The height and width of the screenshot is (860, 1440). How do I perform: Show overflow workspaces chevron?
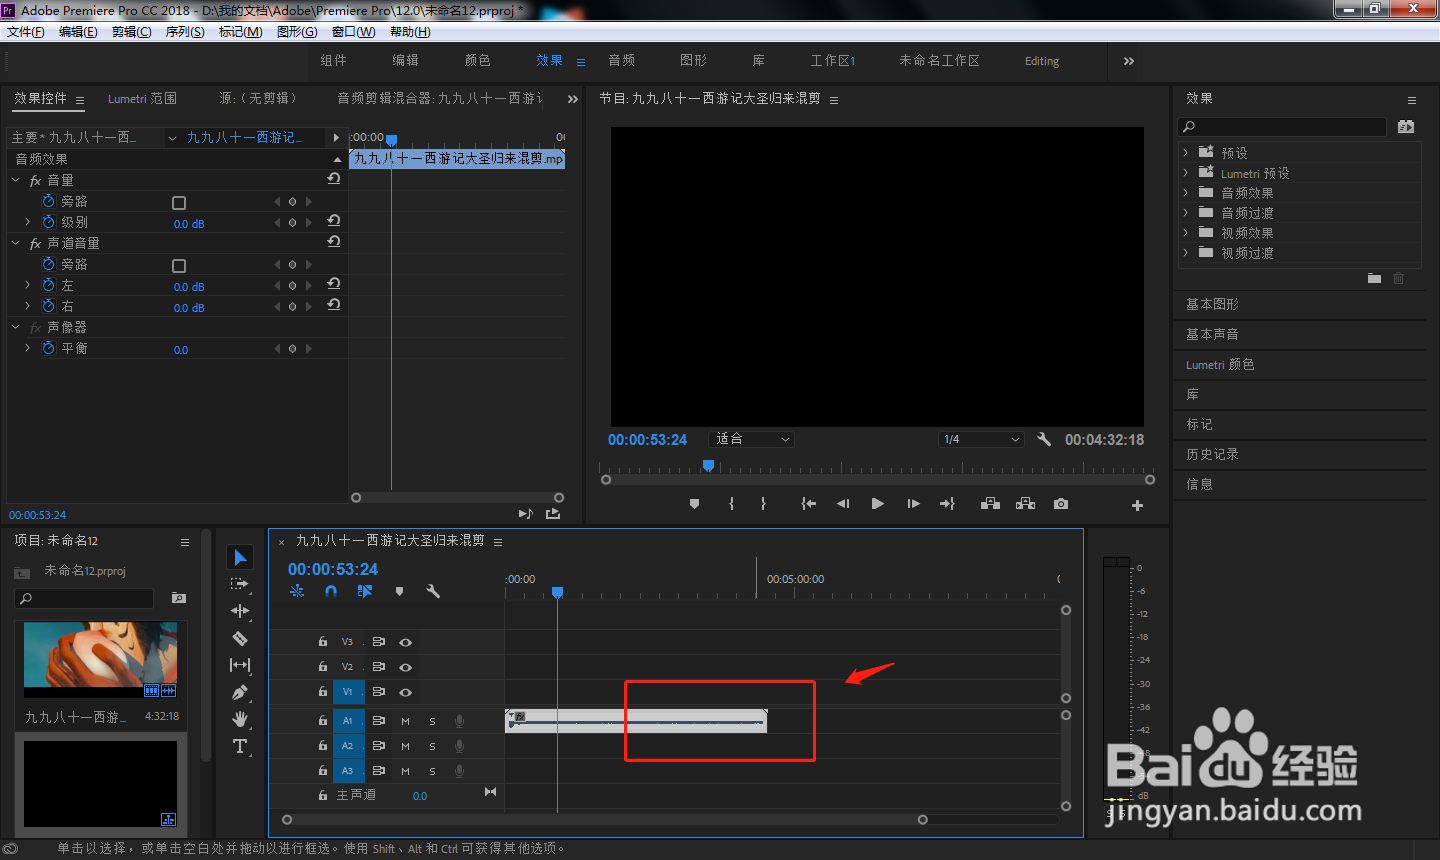click(x=1129, y=61)
